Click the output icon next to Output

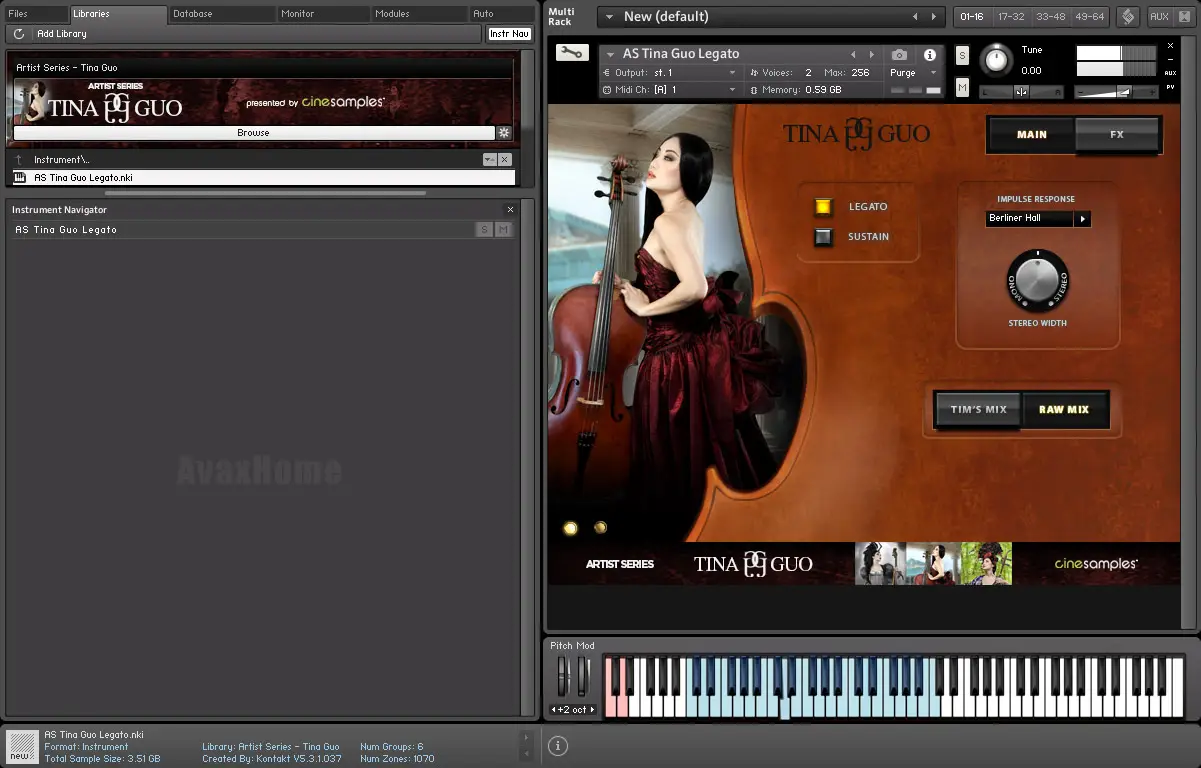607,73
